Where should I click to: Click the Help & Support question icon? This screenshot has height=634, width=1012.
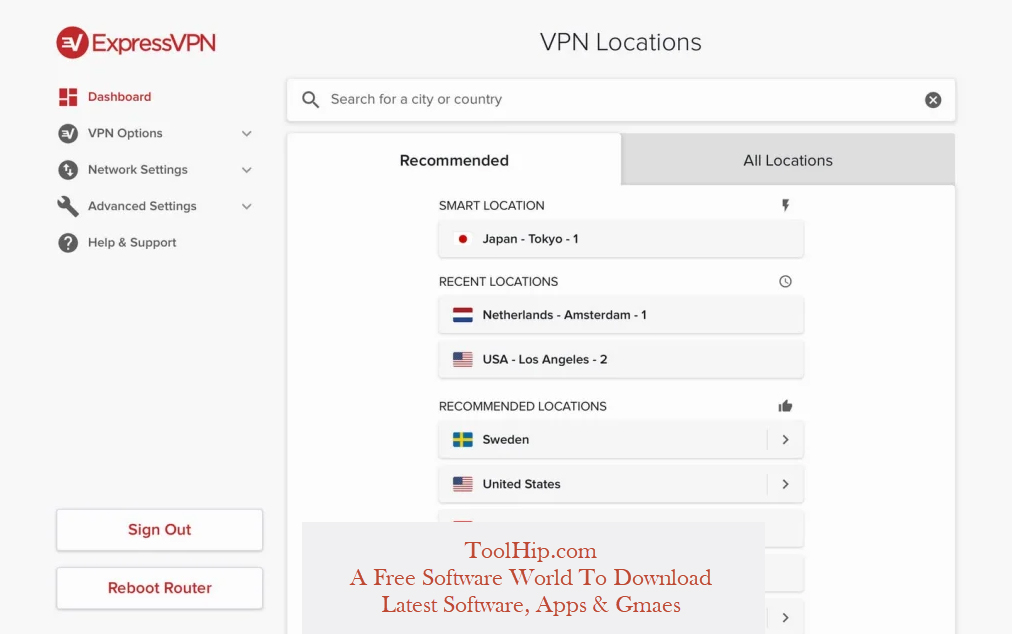tap(68, 243)
